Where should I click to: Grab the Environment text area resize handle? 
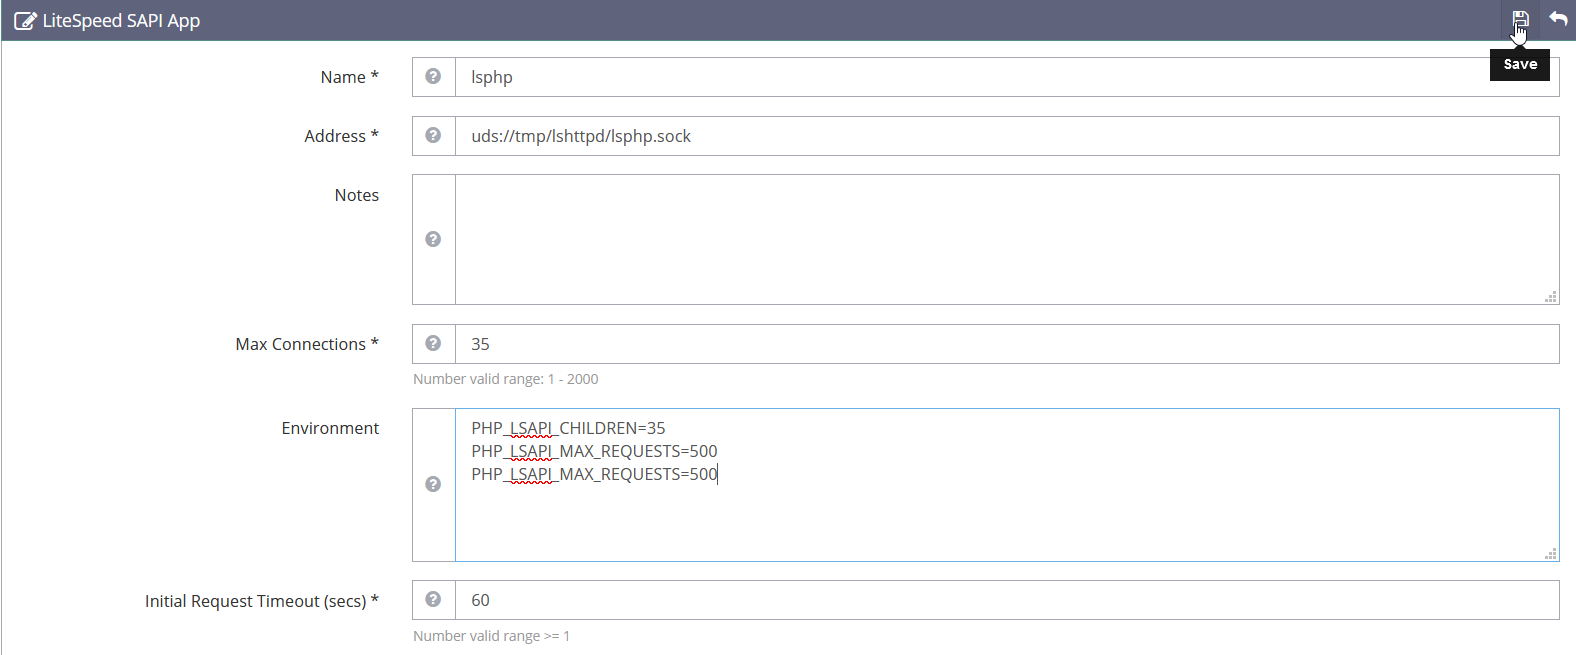tap(1551, 554)
